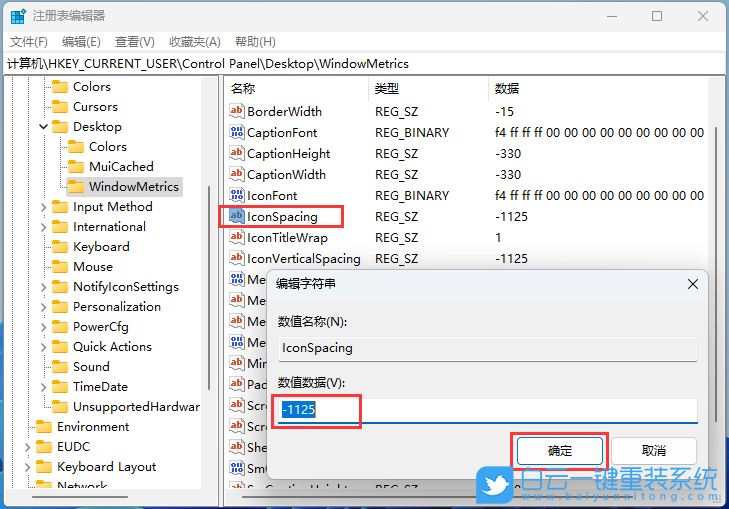
Task: Expand the EUDC node
Action: click(x=27, y=447)
